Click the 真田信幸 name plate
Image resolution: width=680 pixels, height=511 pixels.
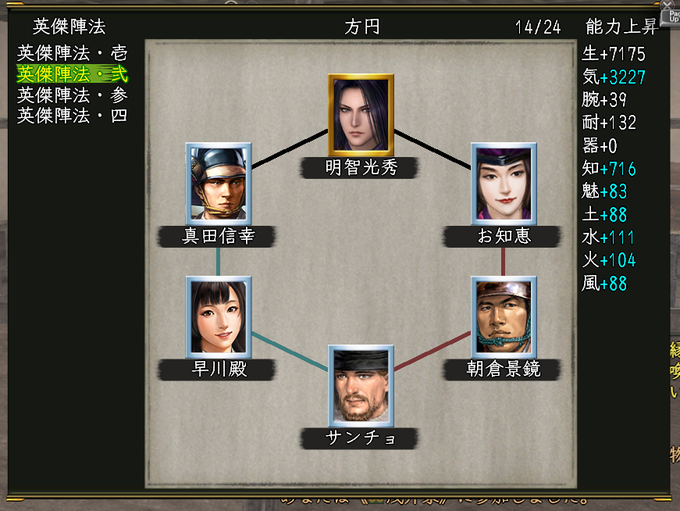click(217, 236)
